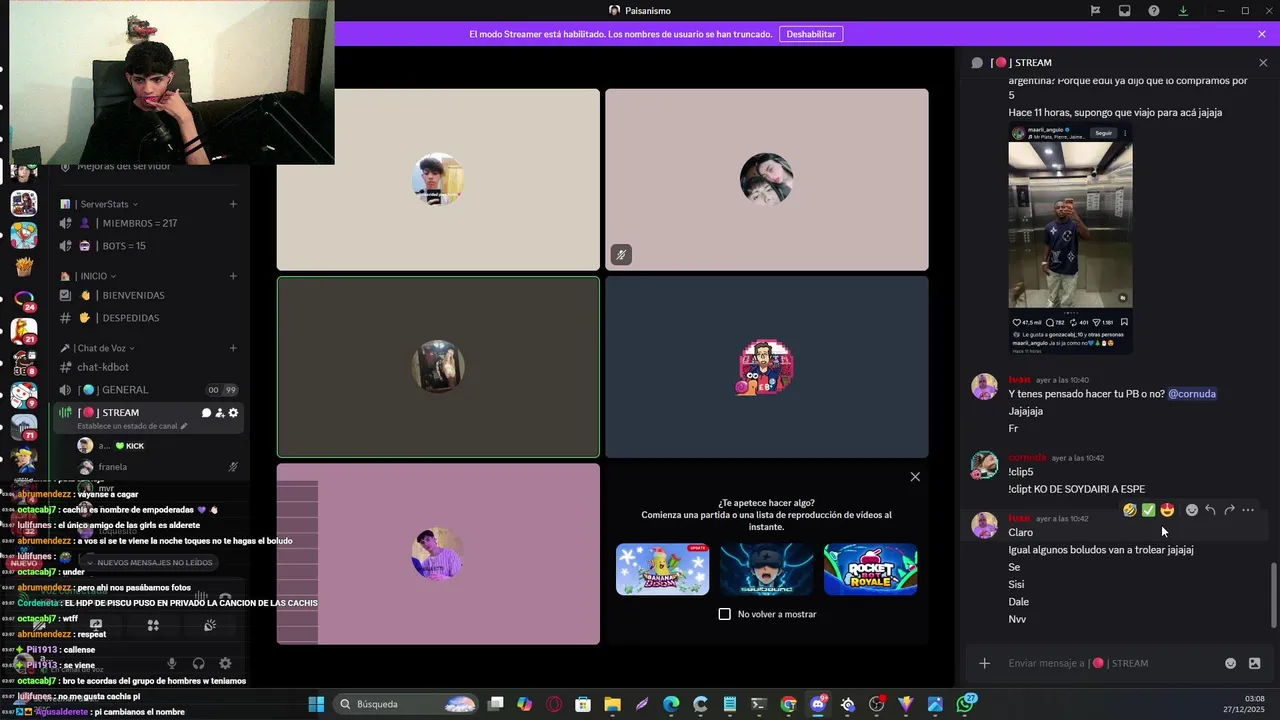Screen dimensions: 1280x720
Task: Close the Streamer mode purple banner
Action: pyautogui.click(x=1262, y=34)
